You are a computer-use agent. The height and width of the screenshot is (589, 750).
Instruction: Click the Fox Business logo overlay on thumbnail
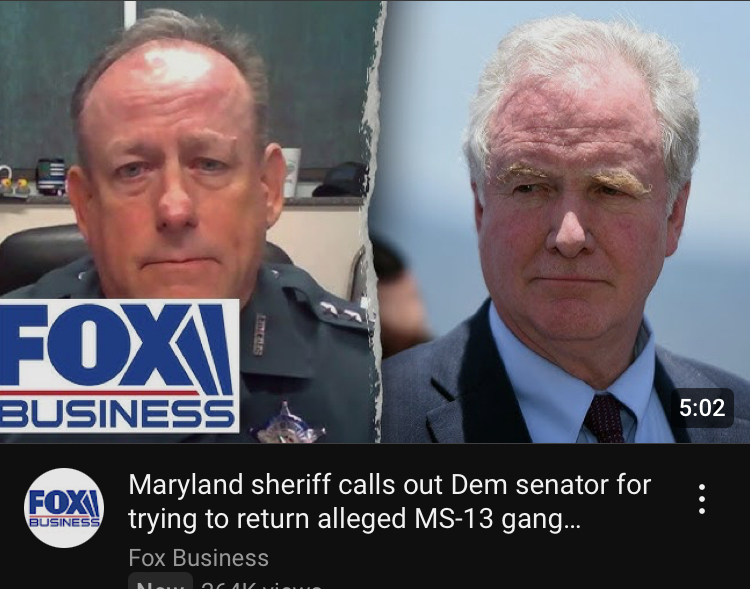pos(119,366)
